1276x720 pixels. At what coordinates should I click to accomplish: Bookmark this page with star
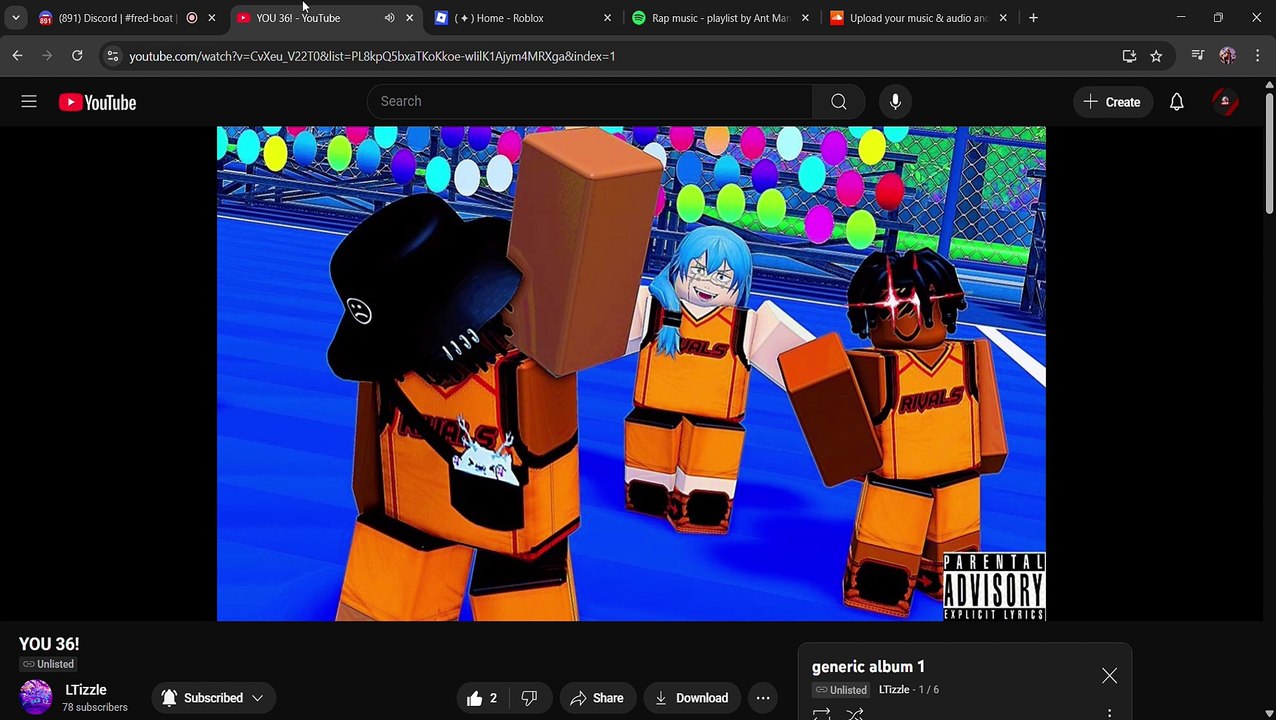1156,56
